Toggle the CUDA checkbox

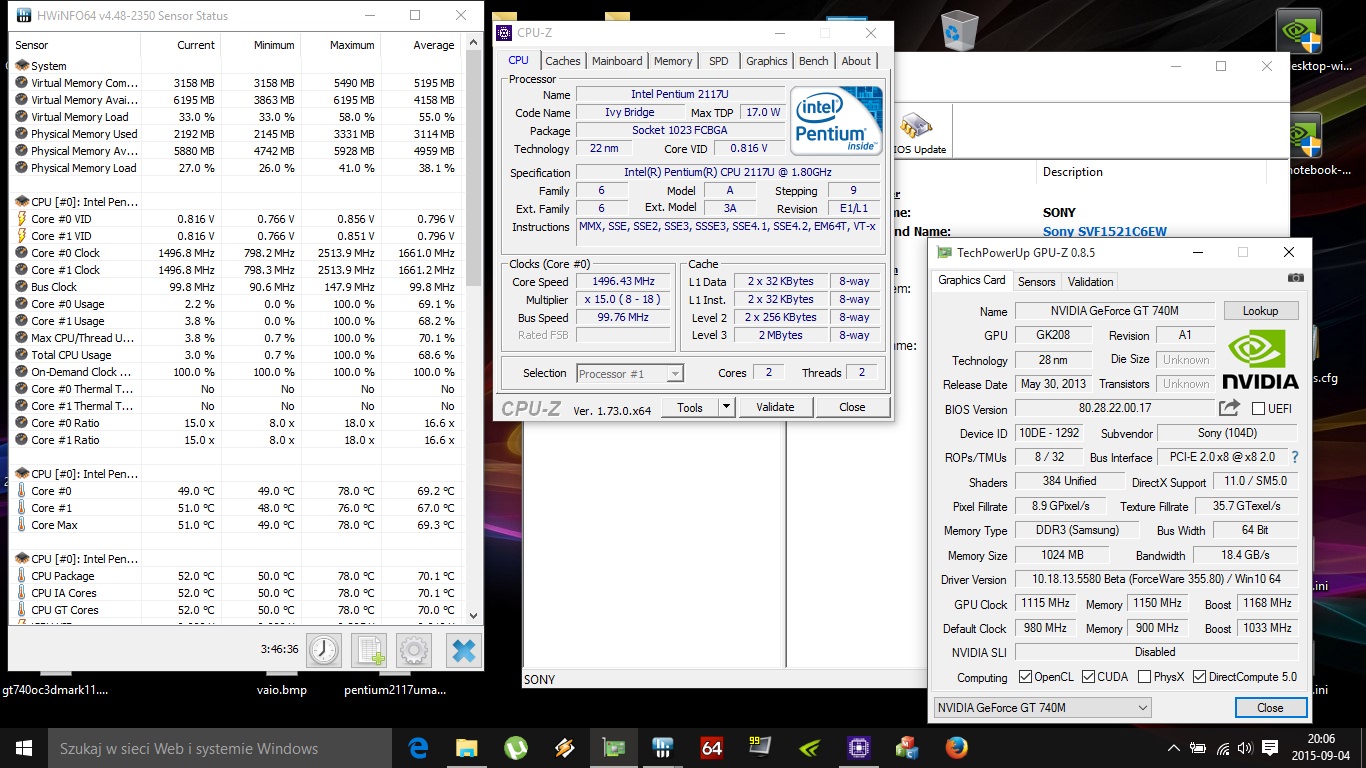(1088, 677)
